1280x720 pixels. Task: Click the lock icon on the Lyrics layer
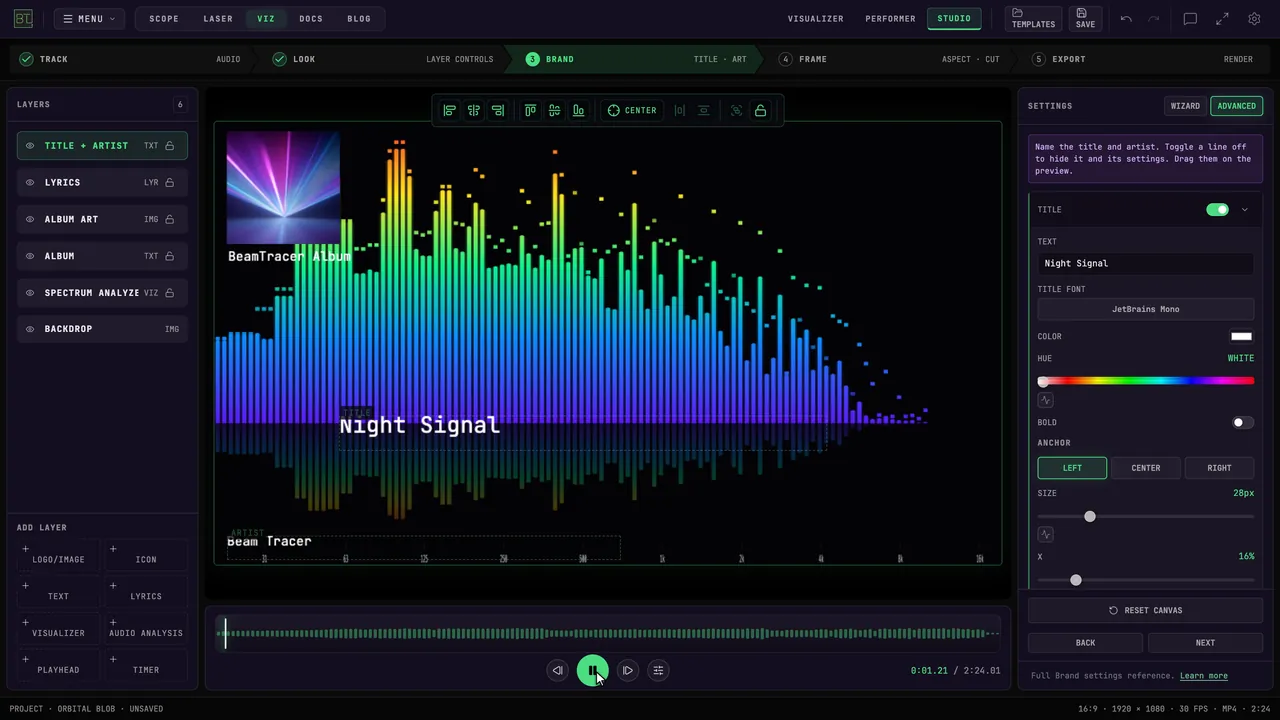point(170,182)
